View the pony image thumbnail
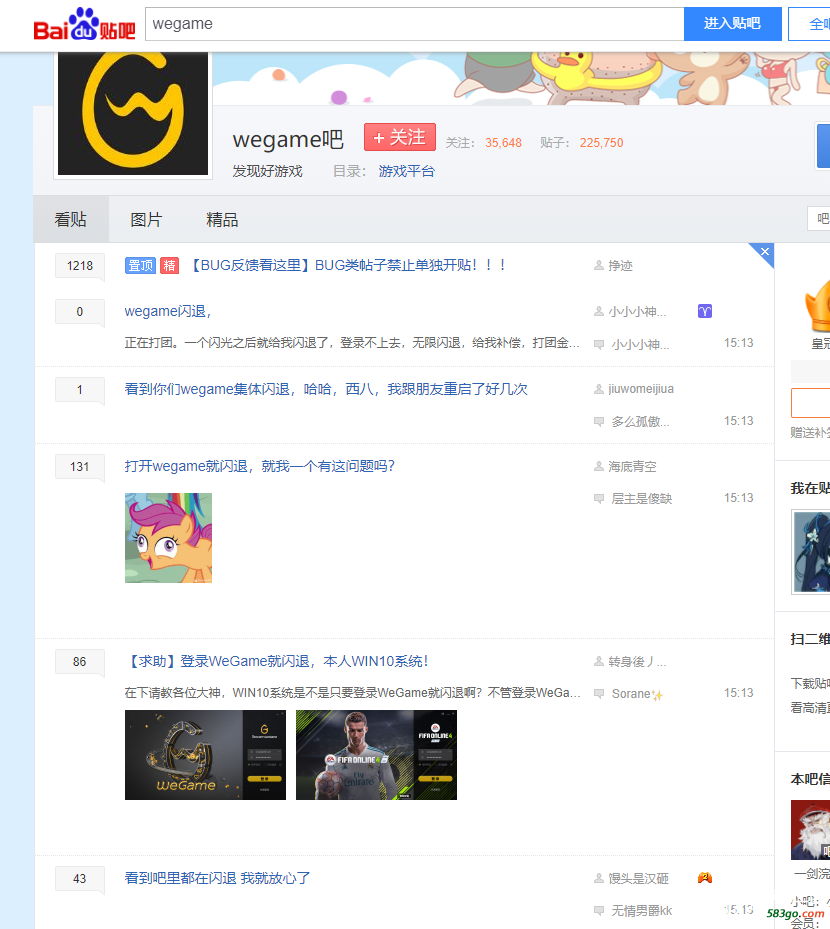The image size is (830, 929). click(x=168, y=538)
